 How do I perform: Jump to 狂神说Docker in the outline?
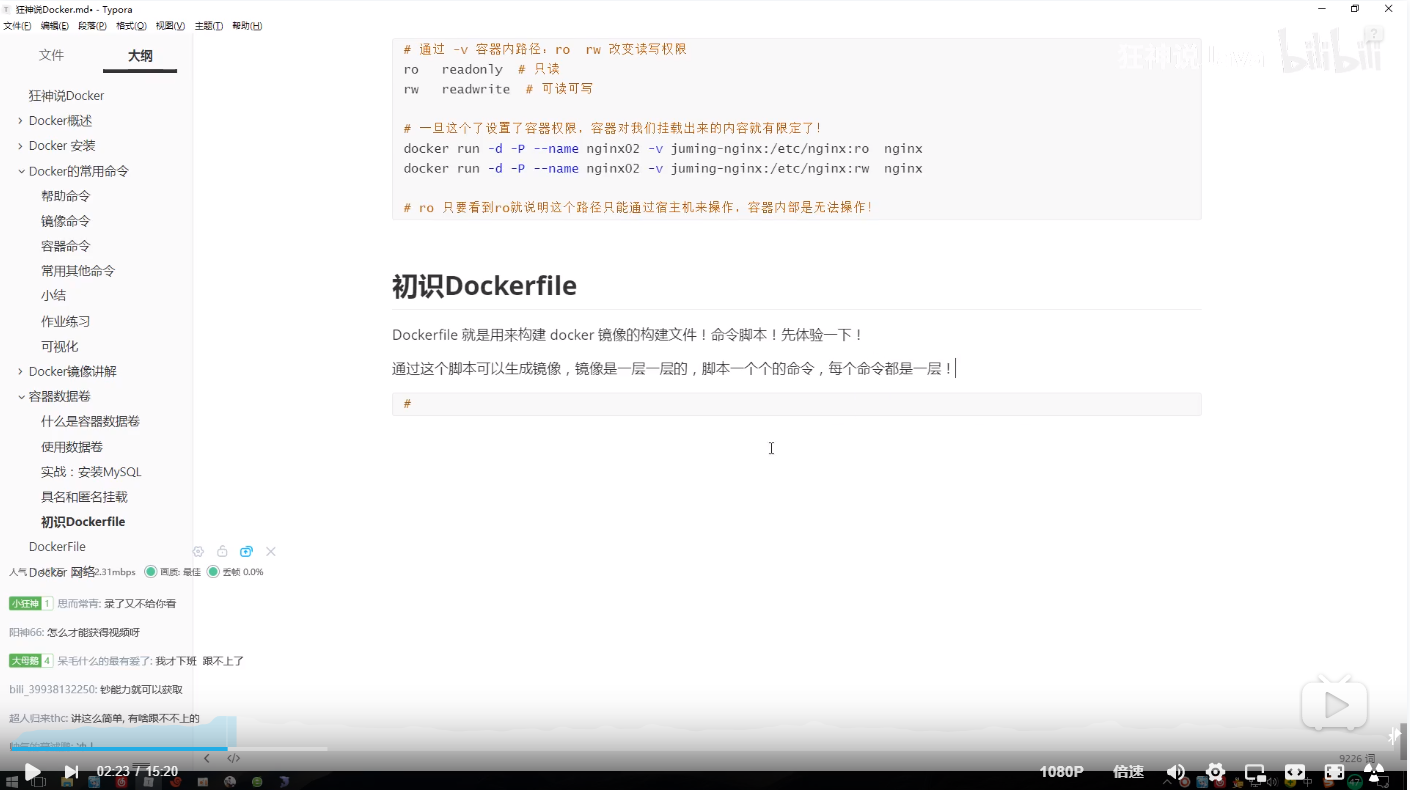point(67,96)
